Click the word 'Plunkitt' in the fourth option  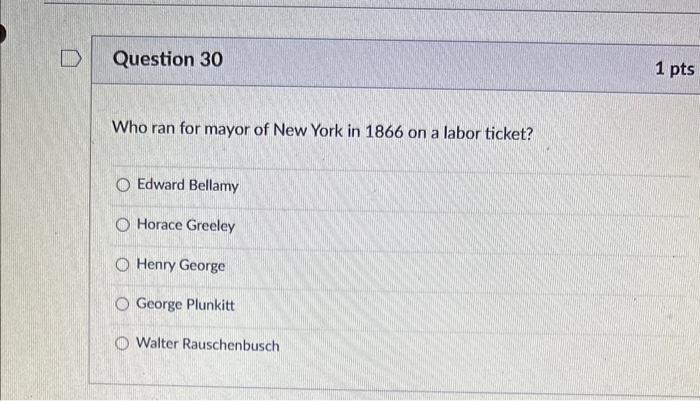[210, 305]
